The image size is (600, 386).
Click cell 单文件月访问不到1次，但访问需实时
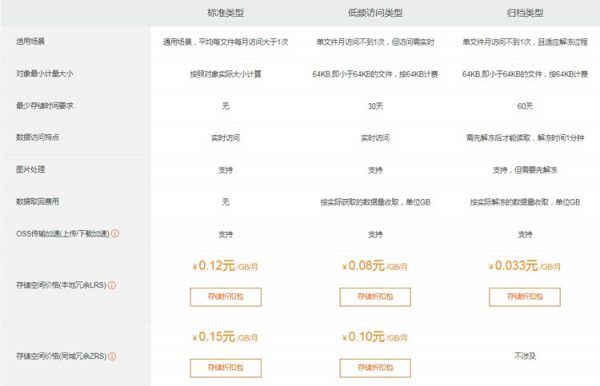pyautogui.click(x=375, y=42)
